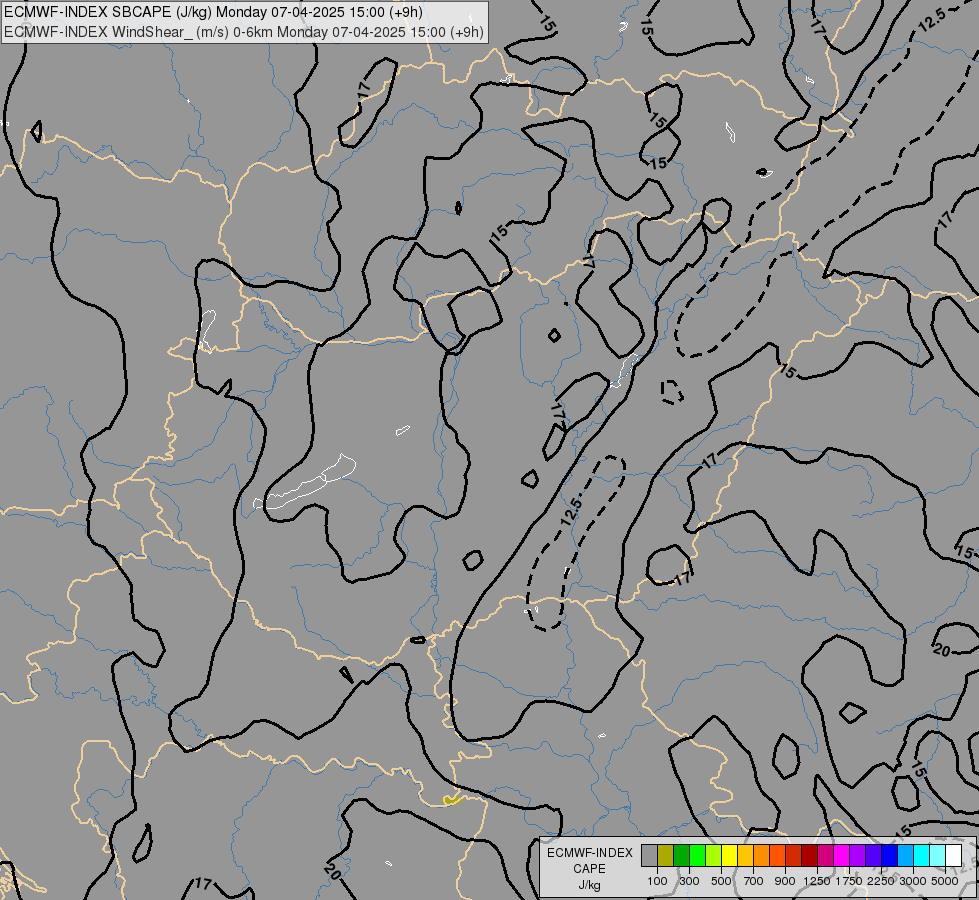Image resolution: width=979 pixels, height=900 pixels.
Task: Click the CAPE label in legend box
Action: pos(589,869)
